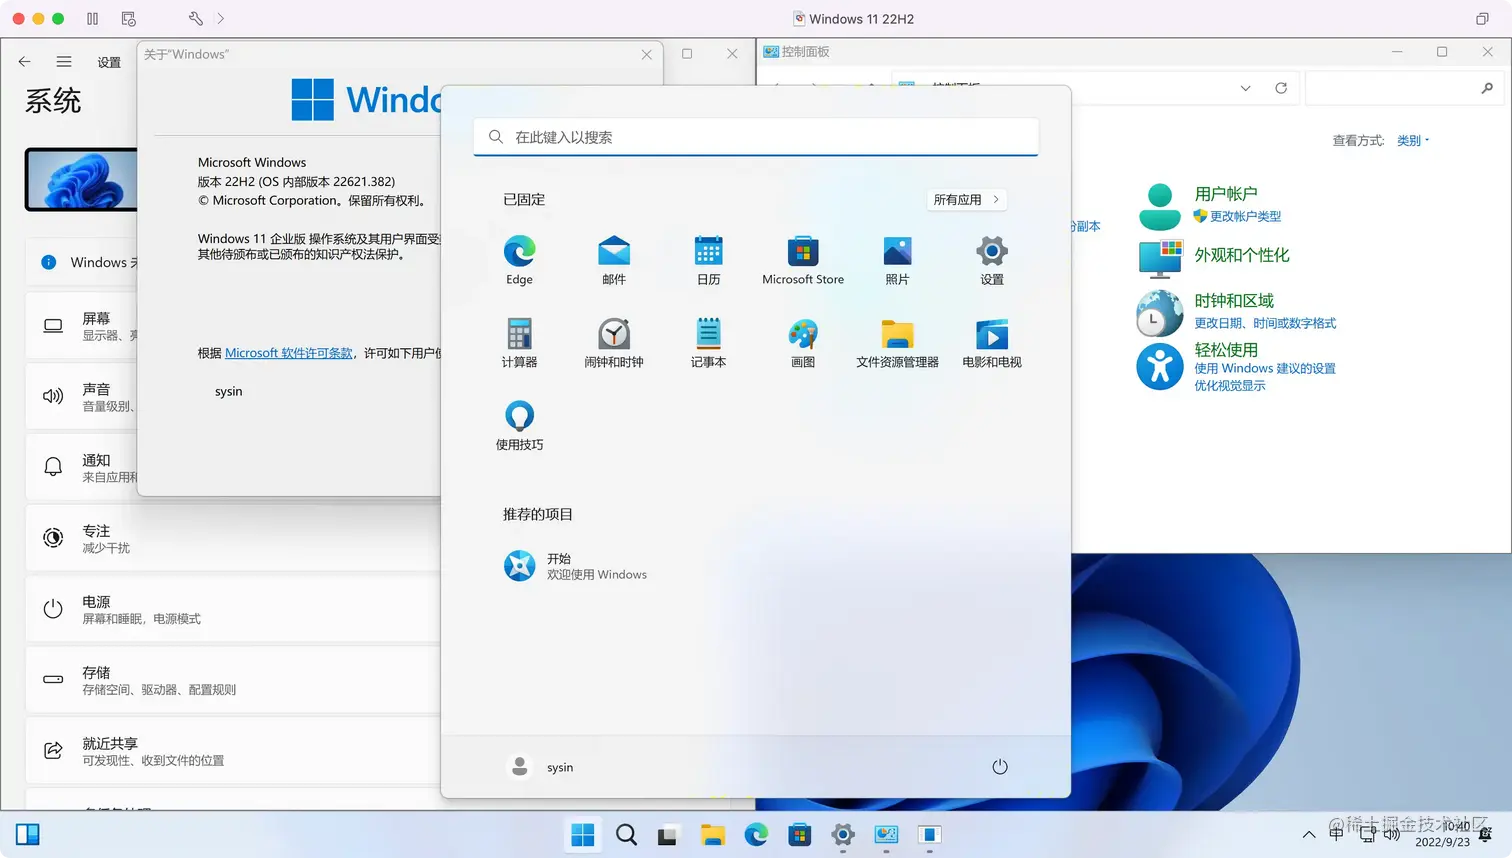Click the 轻松使用 icon in Control Panel
The image size is (1512, 858).
click(1158, 366)
